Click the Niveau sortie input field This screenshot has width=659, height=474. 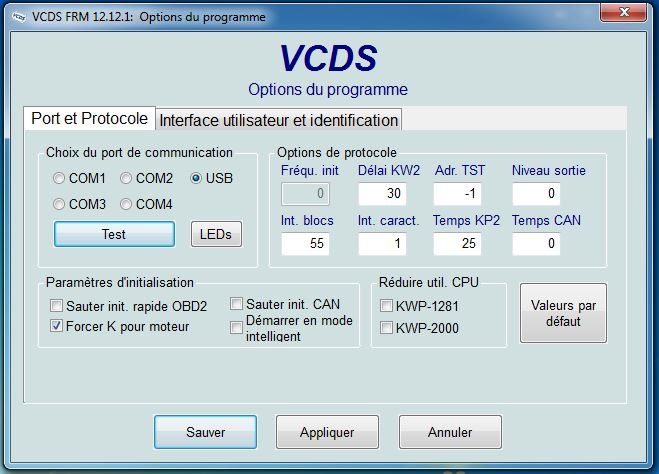point(536,194)
